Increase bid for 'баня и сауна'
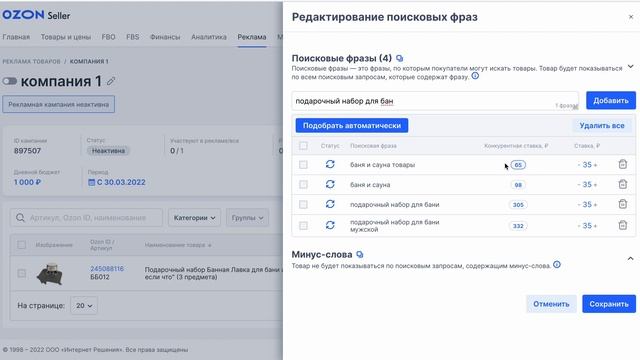Screen dimensions: 640x360 [x=596, y=185]
